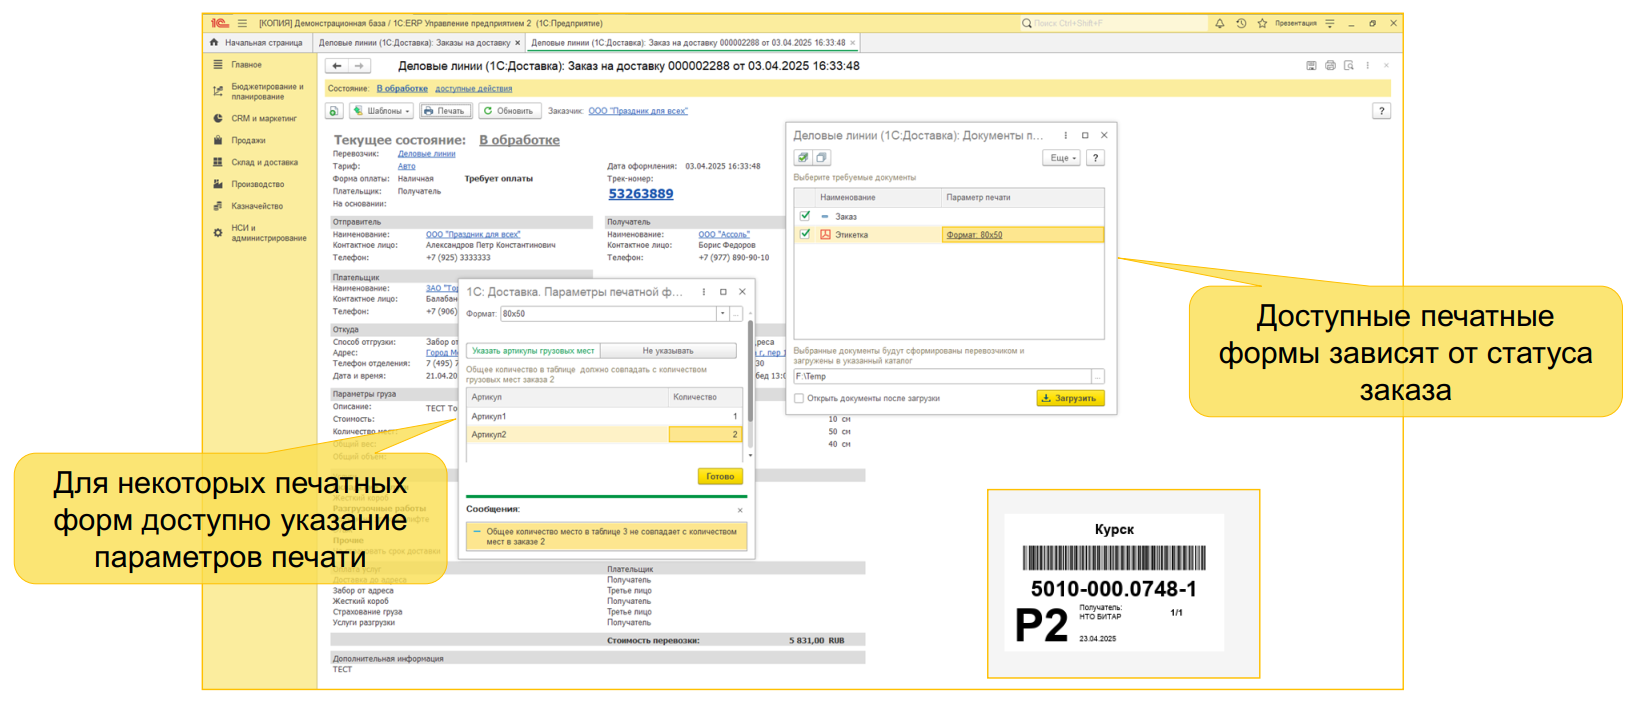This screenshot has height=707, width=1637.
Task: Enable Открыть документы после загрузки checkbox
Action: (799, 398)
